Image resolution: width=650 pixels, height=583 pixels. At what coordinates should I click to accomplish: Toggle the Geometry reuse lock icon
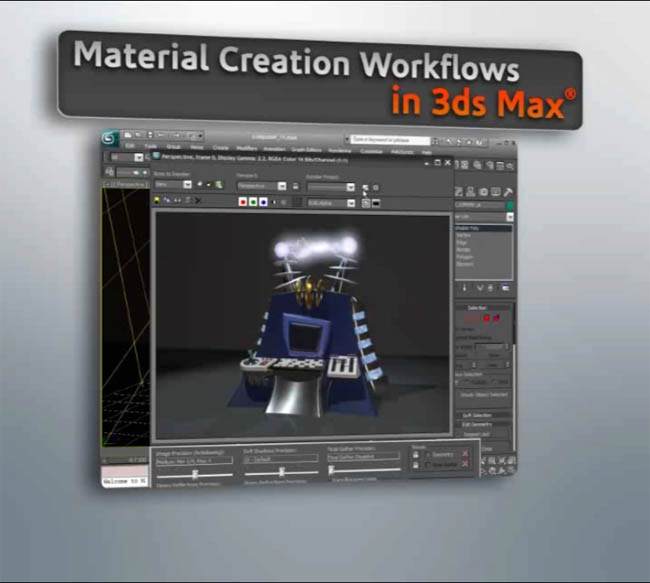416,455
